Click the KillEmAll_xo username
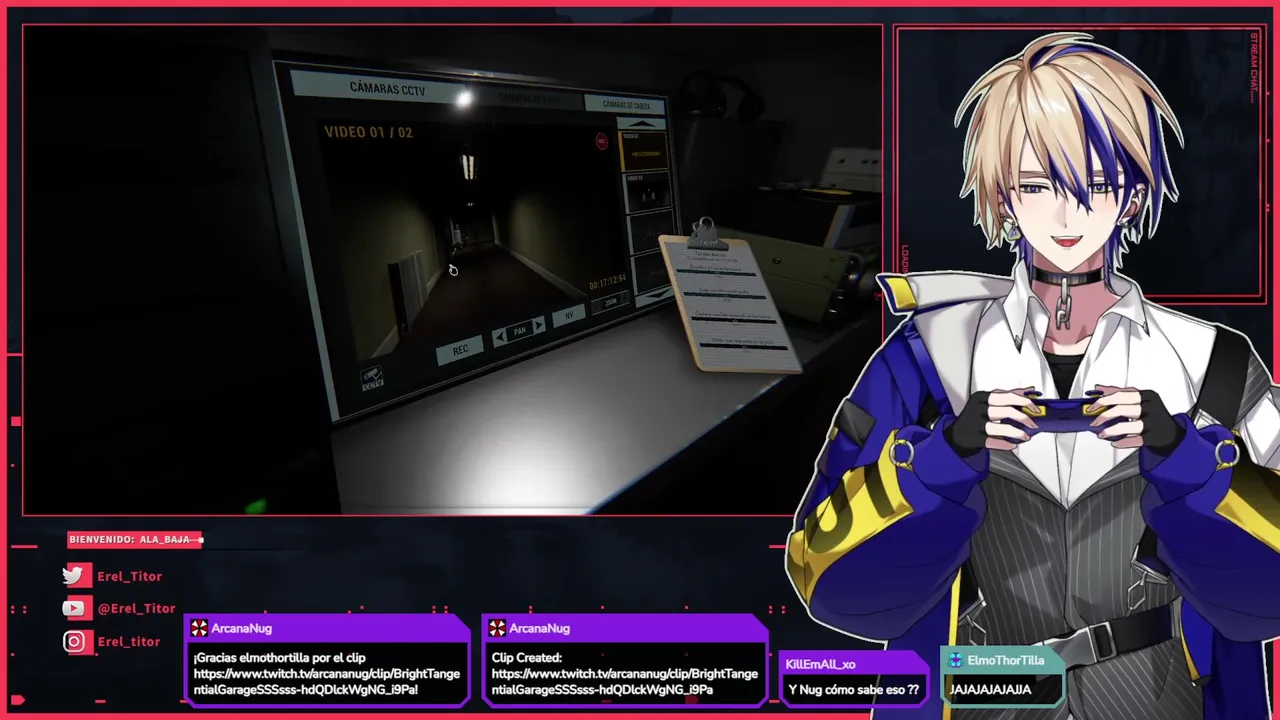Image resolution: width=1280 pixels, height=720 pixels. (x=820, y=664)
